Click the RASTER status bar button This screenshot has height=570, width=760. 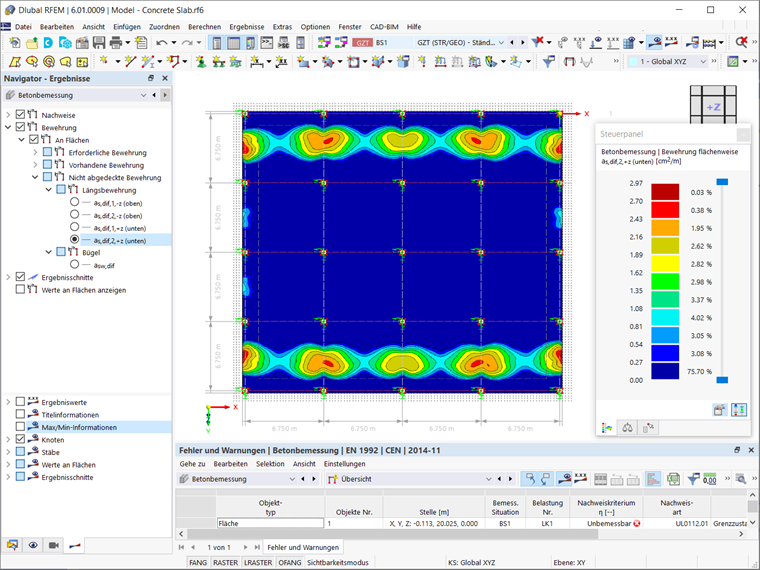[x=225, y=563]
